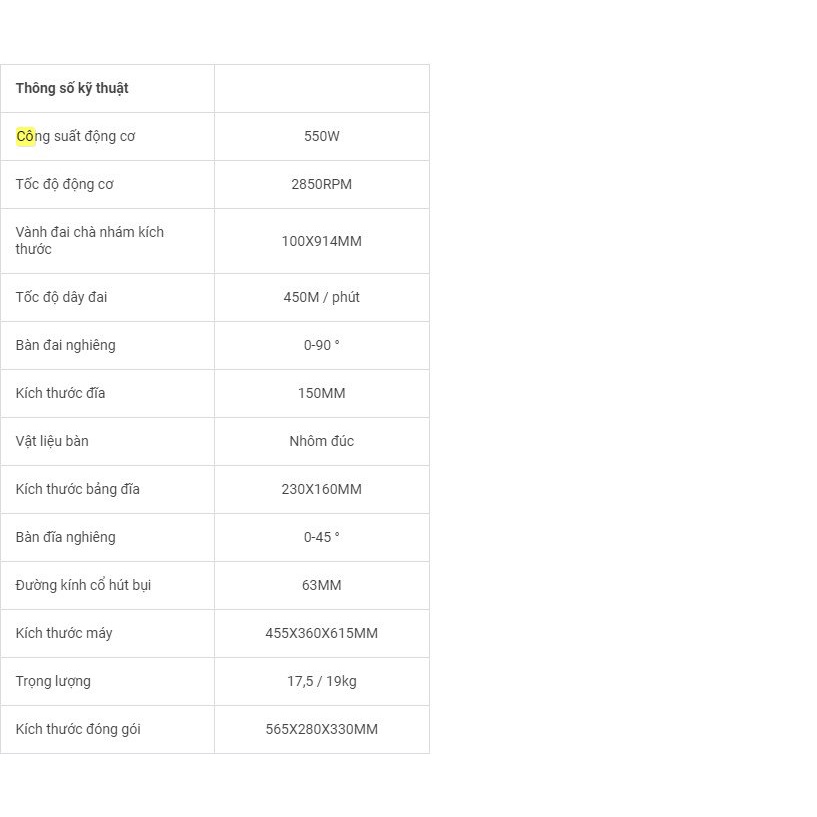Screen dimensions: 817x817
Task: Select the 'Công suất động cơ' label
Action: tap(75, 136)
